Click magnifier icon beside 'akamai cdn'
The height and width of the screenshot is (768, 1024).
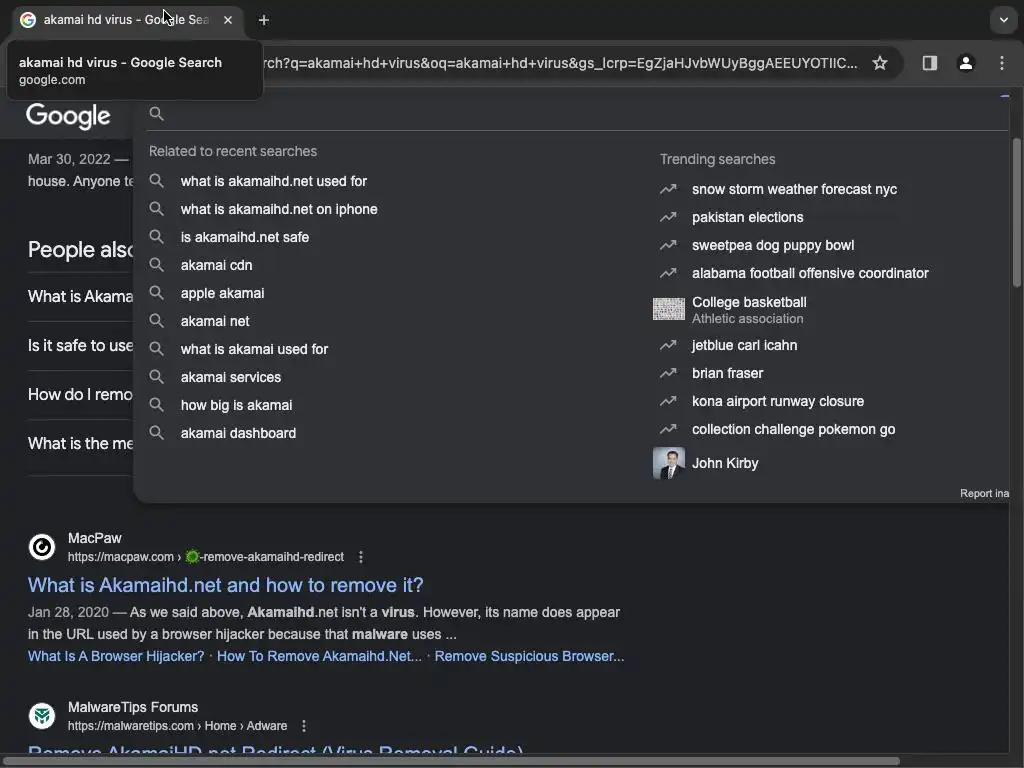point(156,264)
